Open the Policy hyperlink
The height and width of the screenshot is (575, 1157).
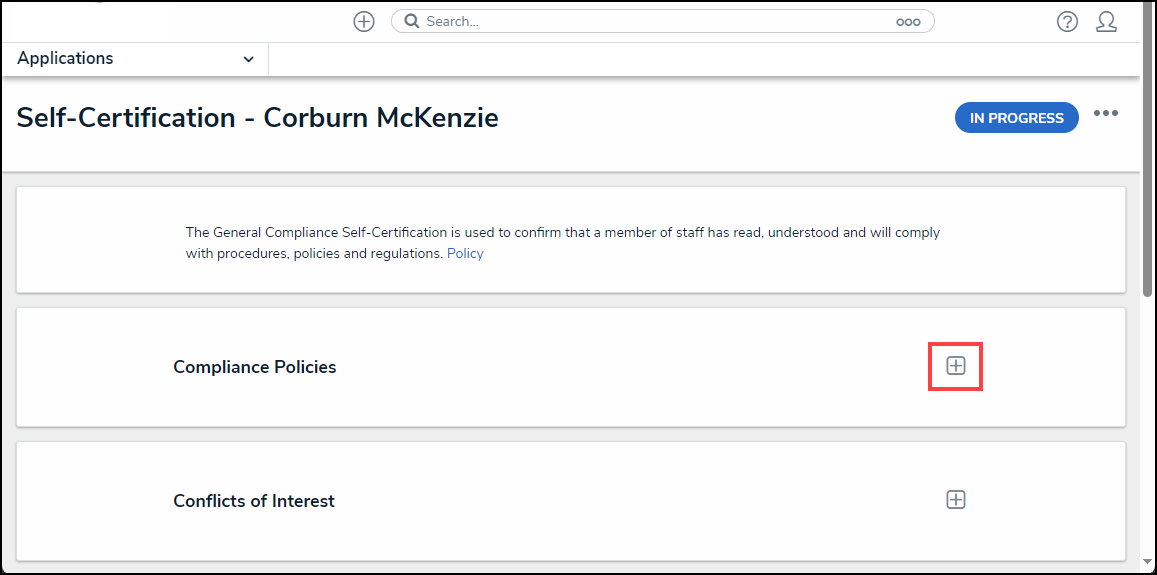coord(465,253)
